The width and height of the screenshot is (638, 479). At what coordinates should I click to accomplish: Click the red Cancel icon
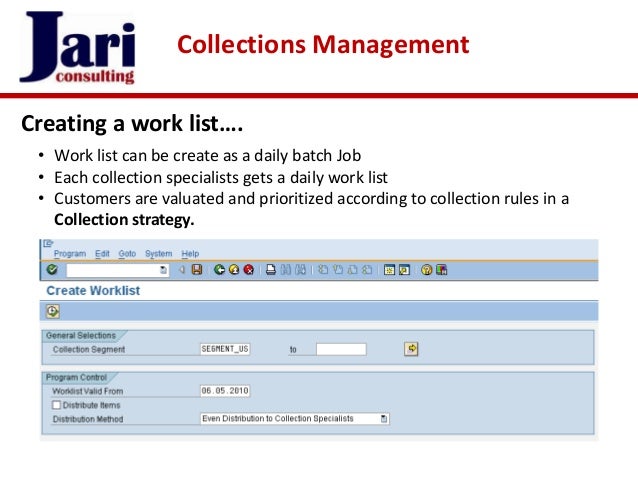[x=249, y=269]
